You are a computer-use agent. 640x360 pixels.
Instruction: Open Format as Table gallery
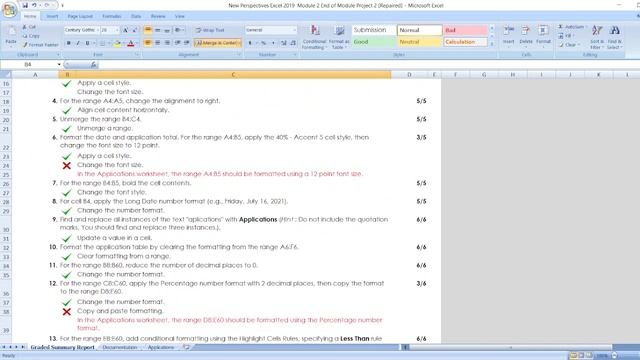(339, 37)
